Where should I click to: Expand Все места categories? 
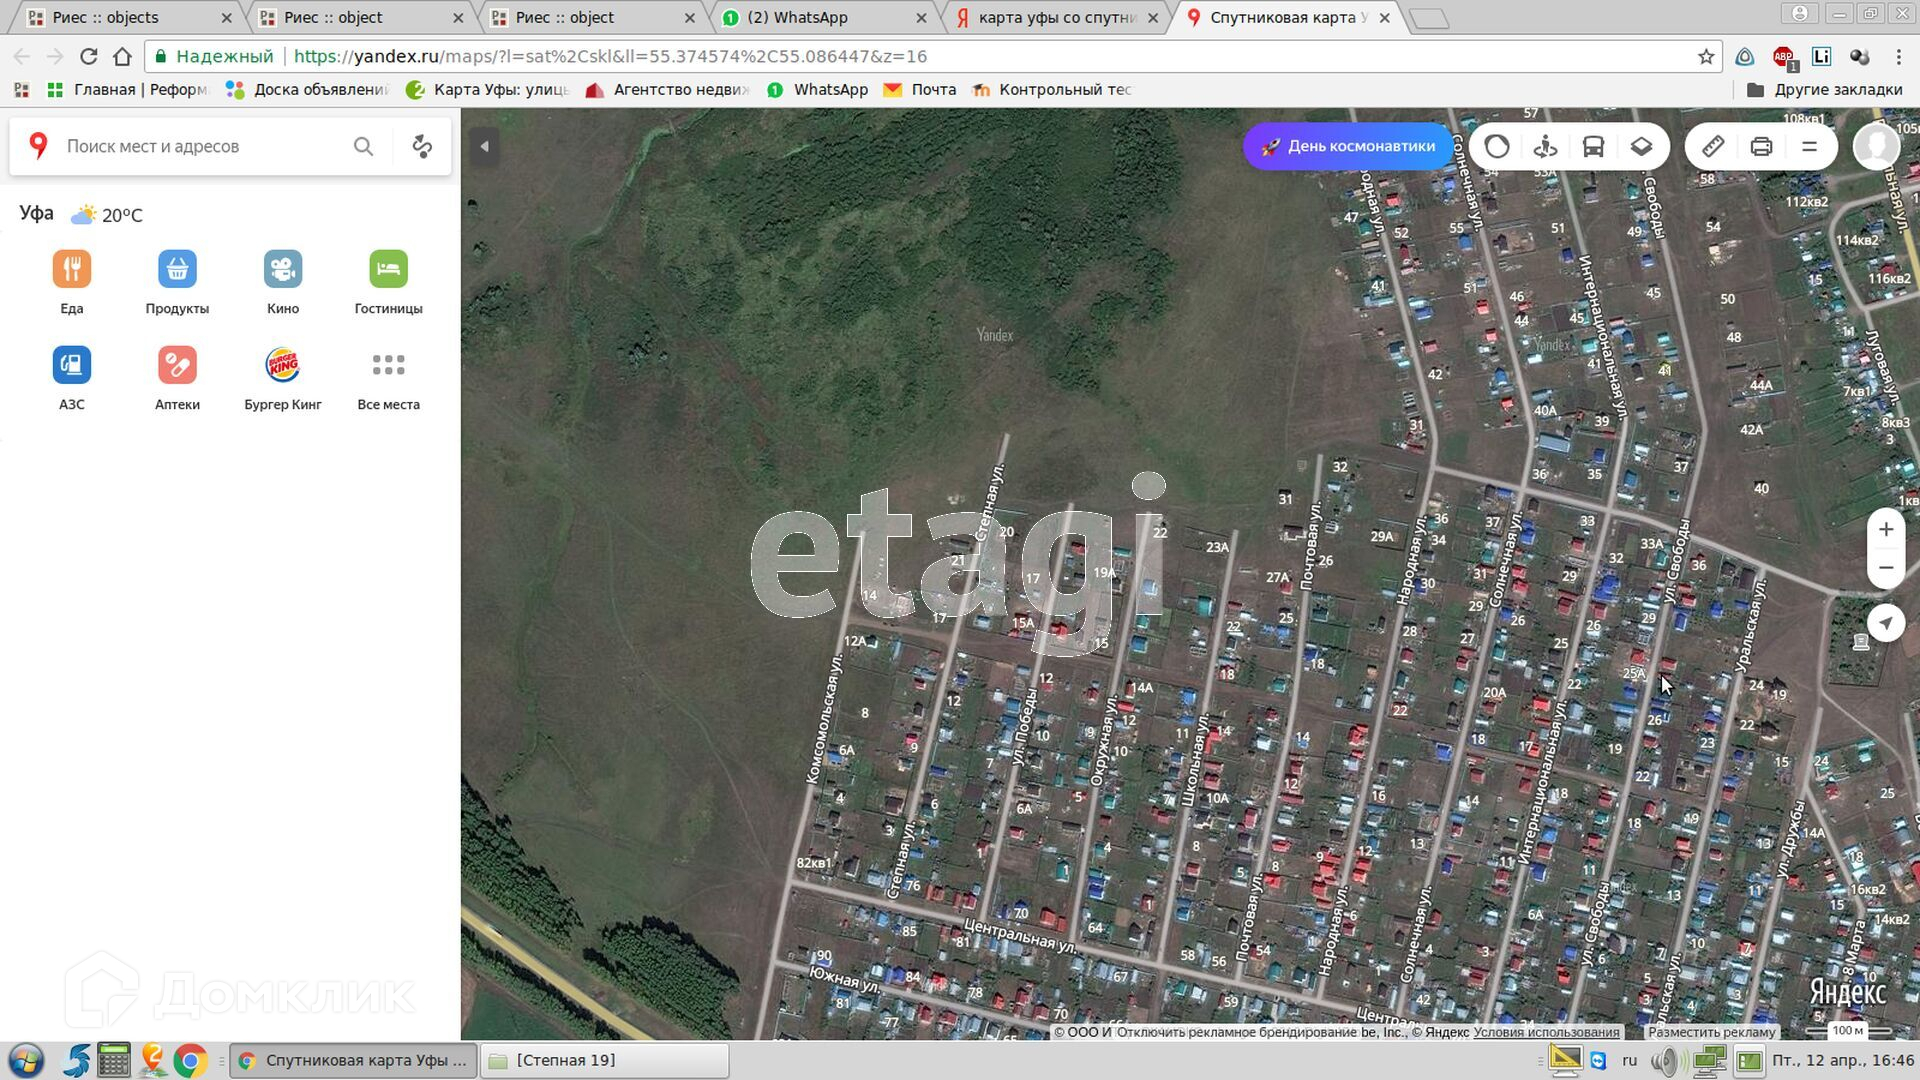[388, 378]
